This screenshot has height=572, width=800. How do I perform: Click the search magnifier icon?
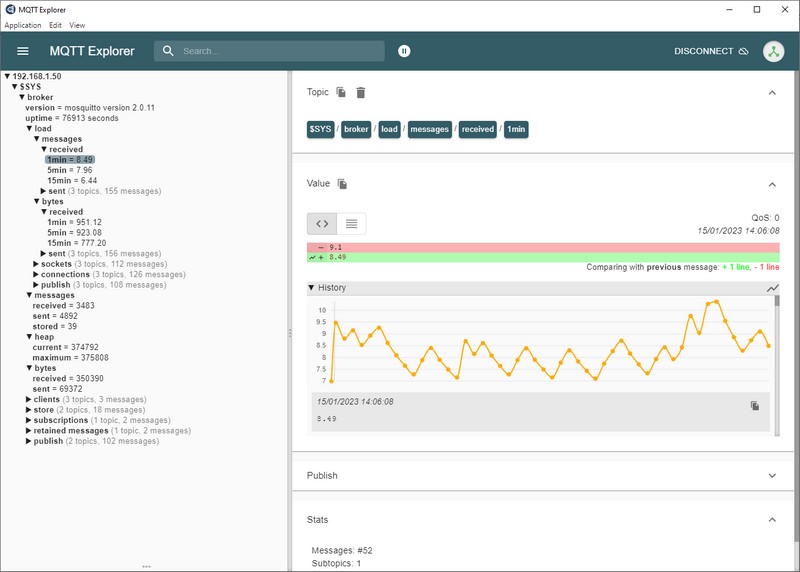click(x=168, y=51)
